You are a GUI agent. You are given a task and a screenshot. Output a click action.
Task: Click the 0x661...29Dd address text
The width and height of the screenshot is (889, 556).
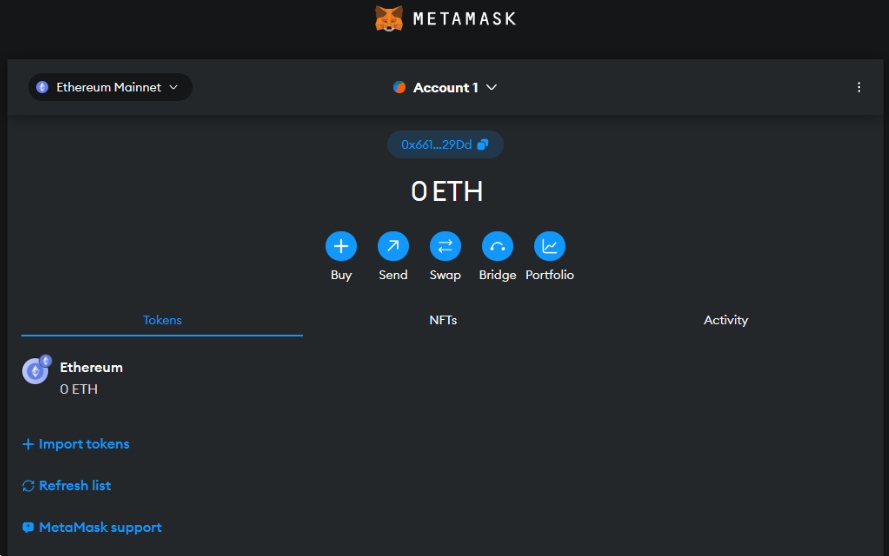(x=436, y=145)
